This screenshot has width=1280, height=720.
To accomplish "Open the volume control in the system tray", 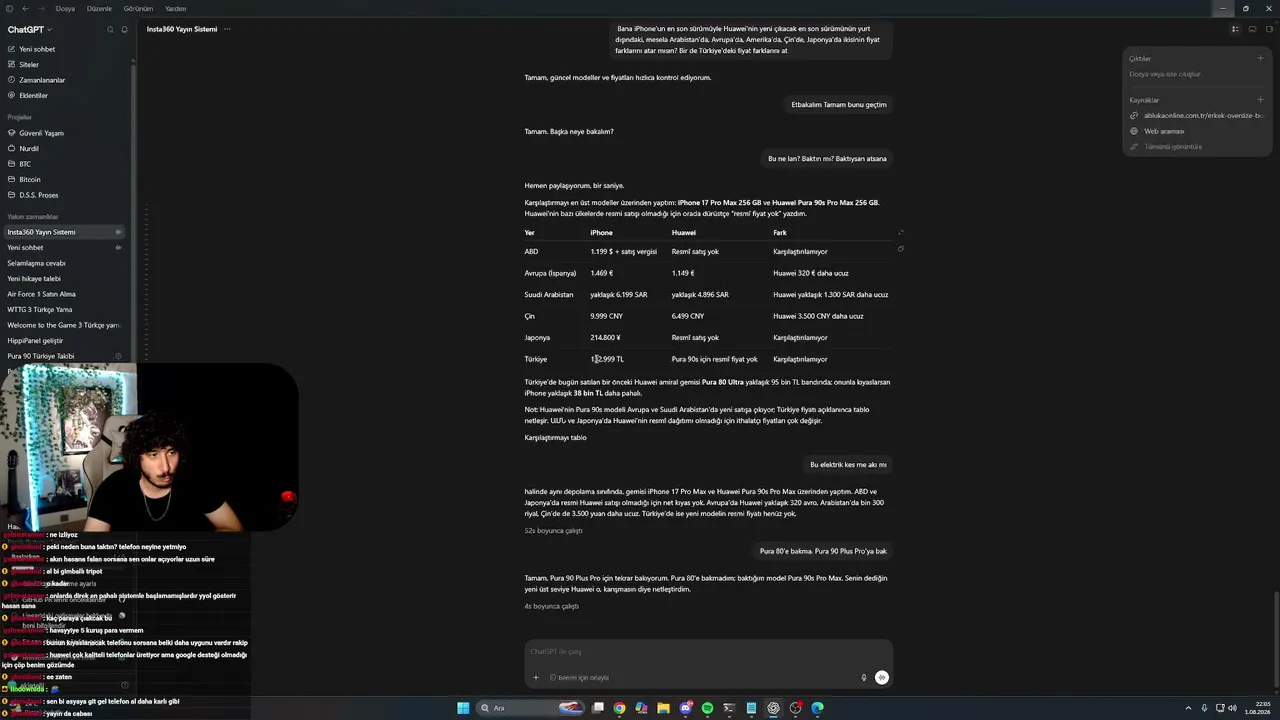I will coord(1231,708).
